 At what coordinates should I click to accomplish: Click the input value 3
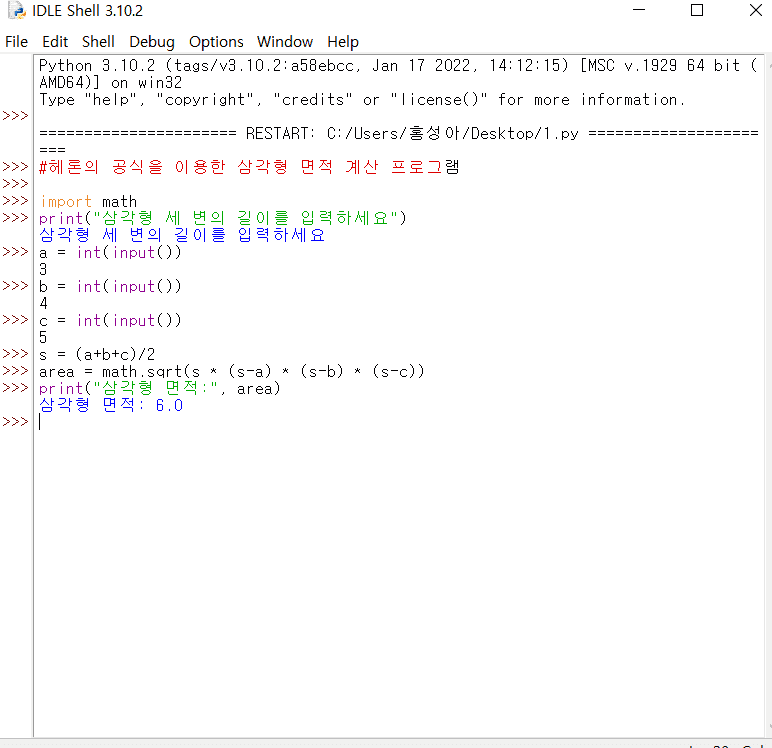(x=43, y=269)
